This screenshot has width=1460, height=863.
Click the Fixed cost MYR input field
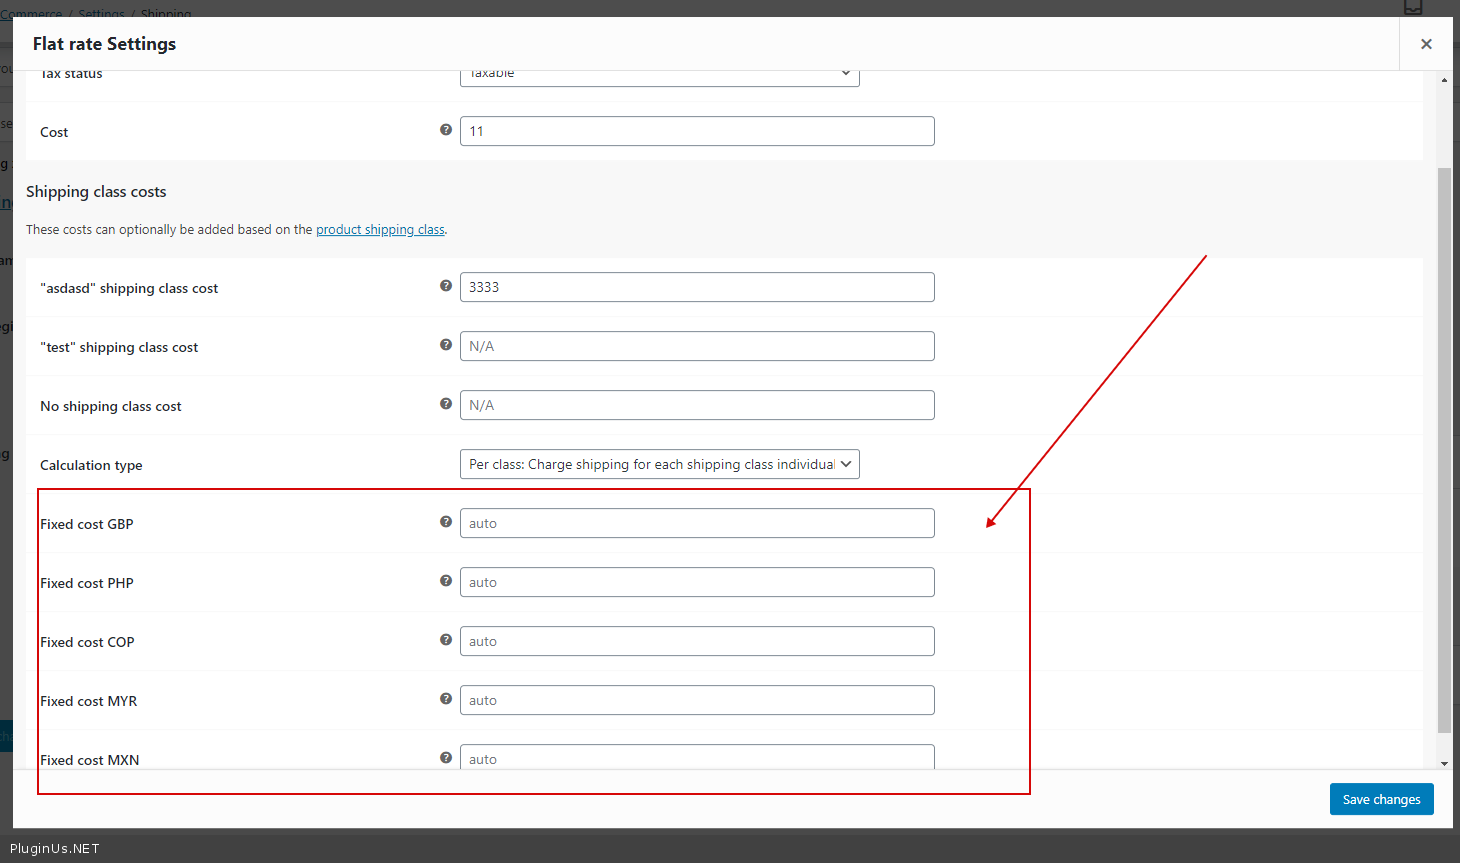[x=697, y=700]
